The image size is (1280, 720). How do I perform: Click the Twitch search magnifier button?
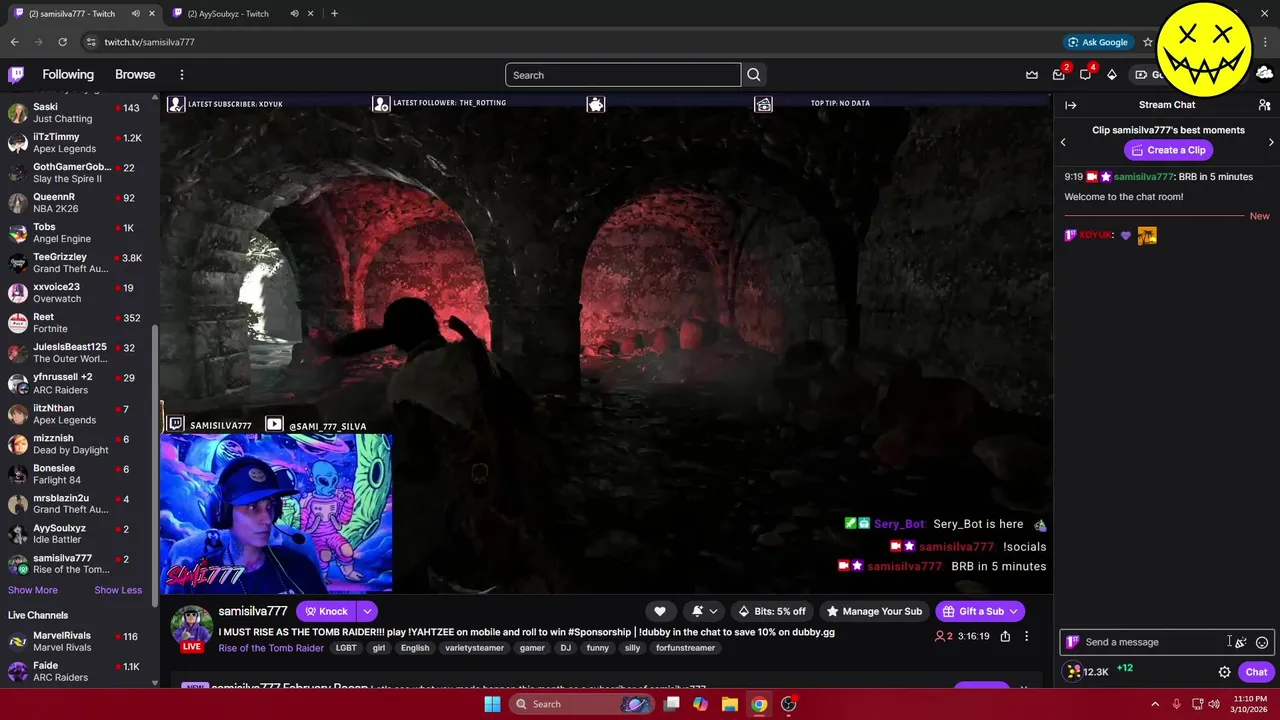tap(754, 75)
